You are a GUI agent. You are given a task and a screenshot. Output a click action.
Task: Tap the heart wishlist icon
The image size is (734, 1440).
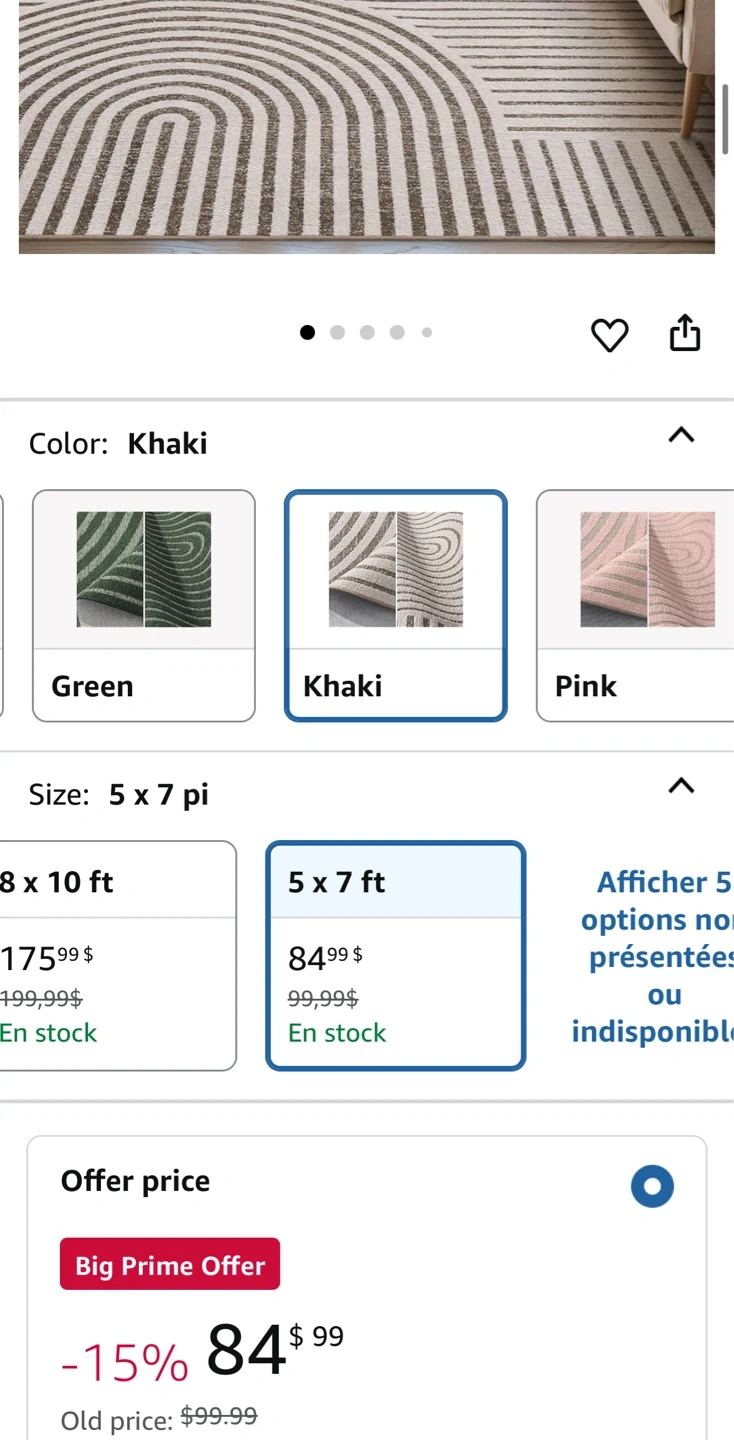click(x=609, y=335)
